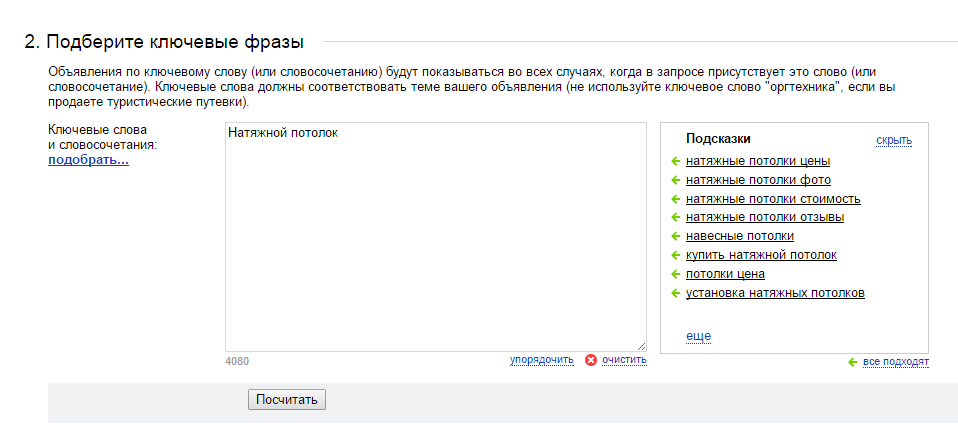Click inside the keywords text area
The image size is (958, 427).
[436, 237]
